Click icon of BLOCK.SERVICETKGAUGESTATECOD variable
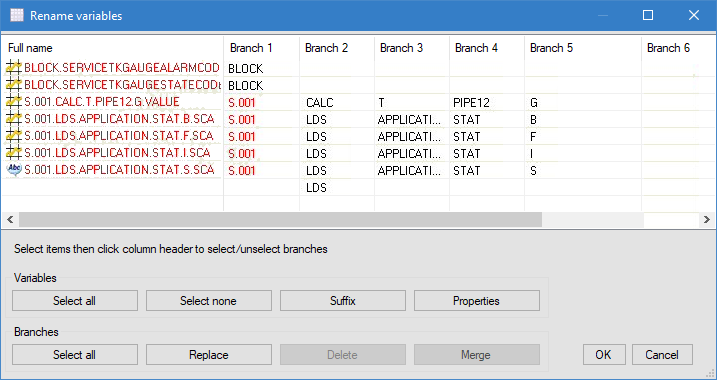The width and height of the screenshot is (717, 380). (14, 85)
